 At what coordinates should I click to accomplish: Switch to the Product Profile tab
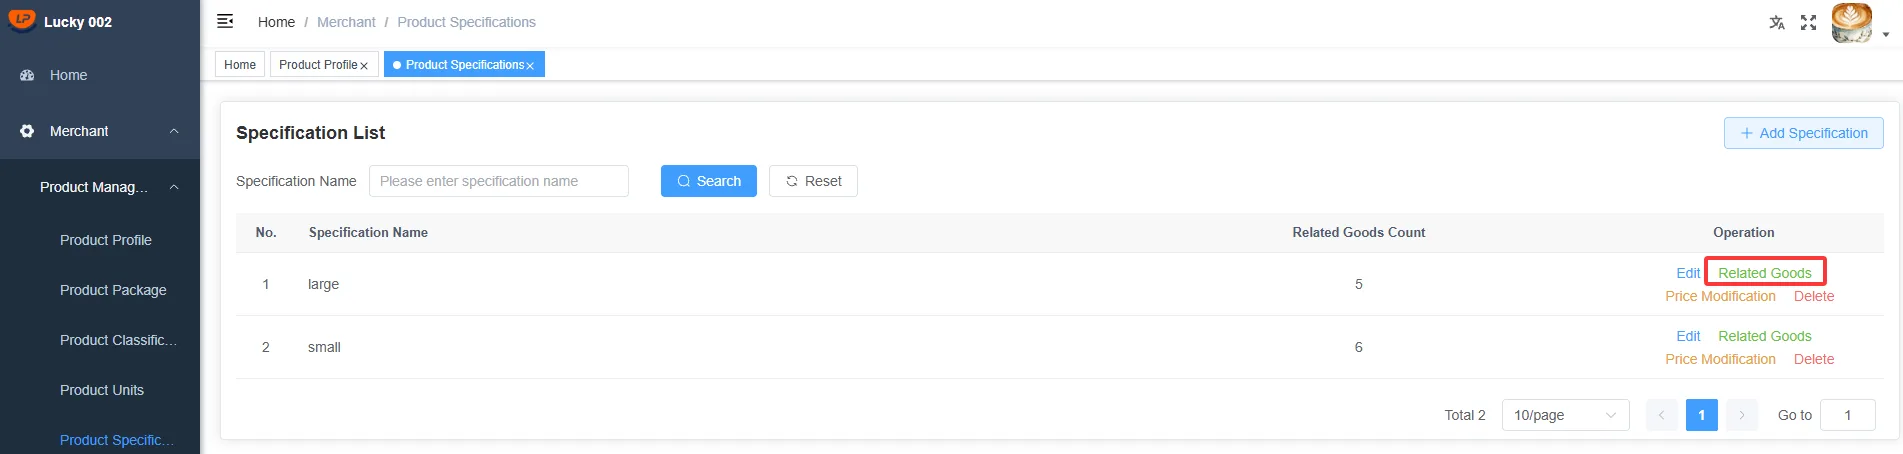[x=318, y=65]
